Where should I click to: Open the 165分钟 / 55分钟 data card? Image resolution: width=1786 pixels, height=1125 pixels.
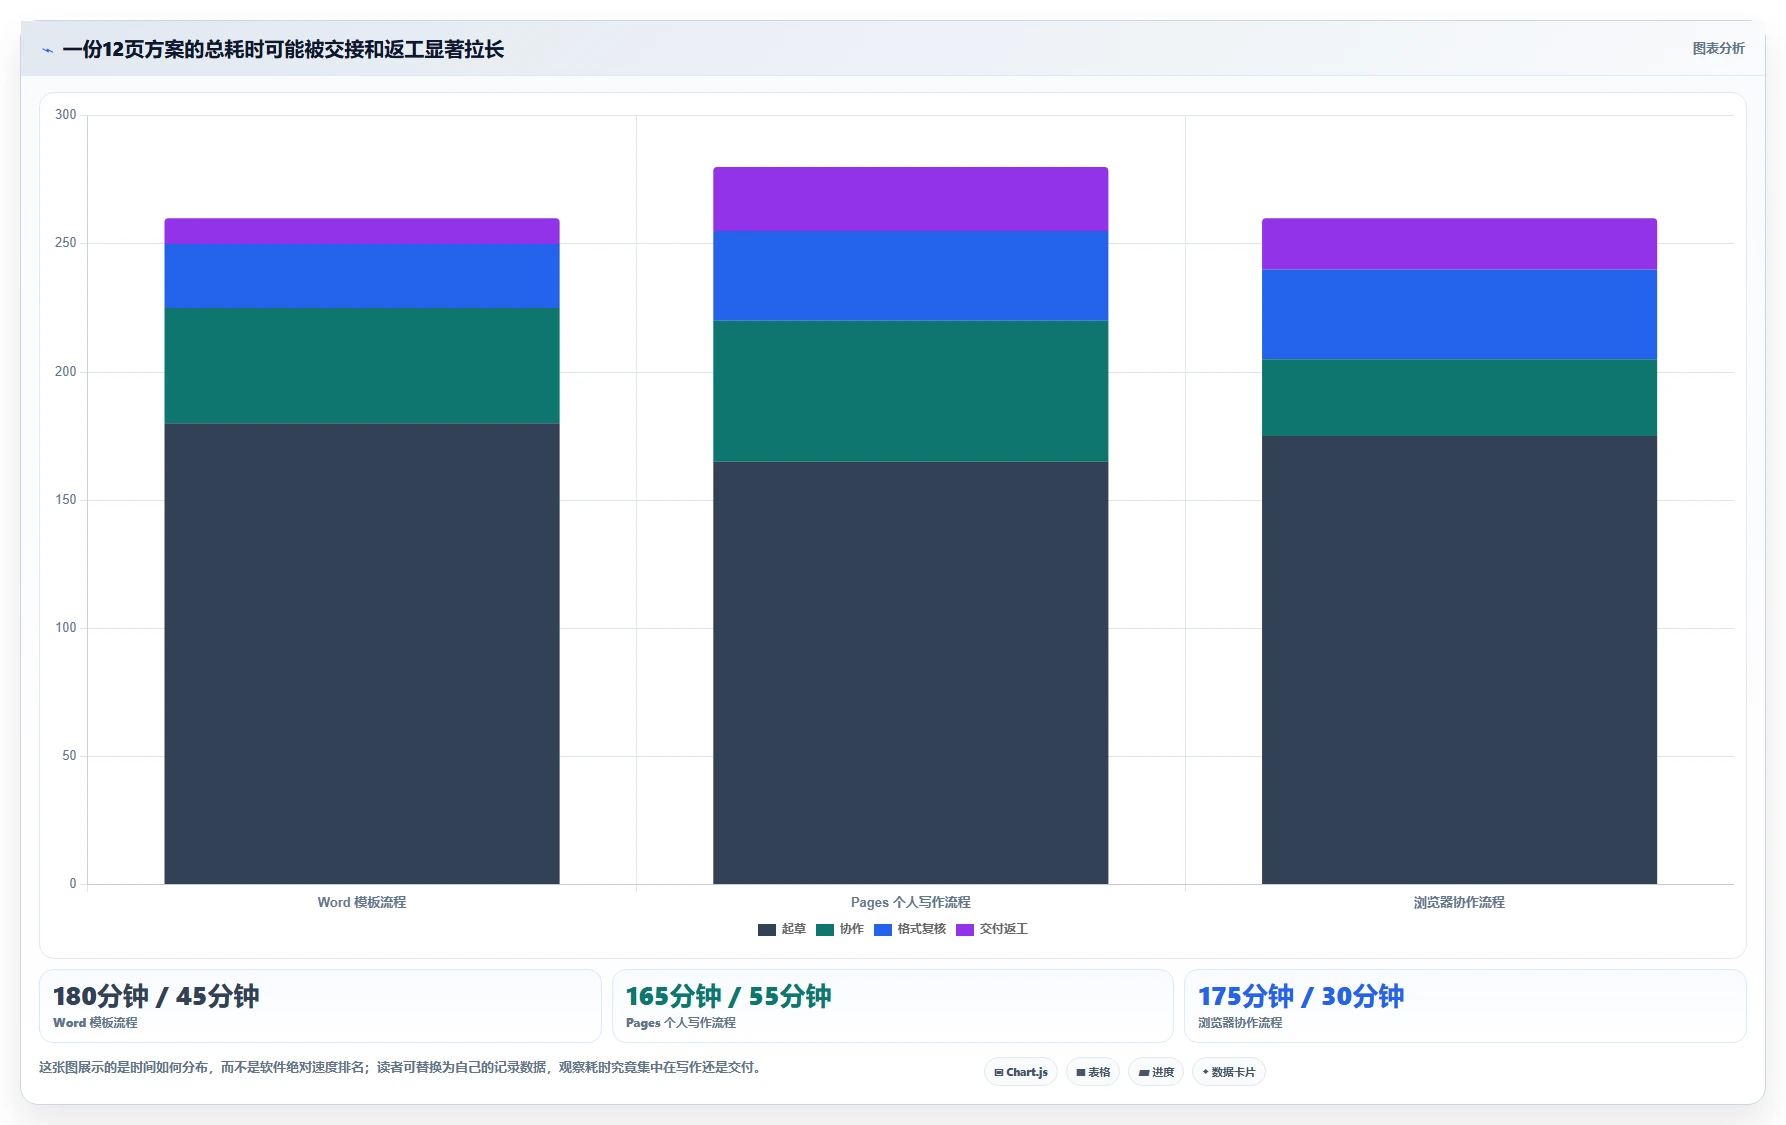(892, 1006)
